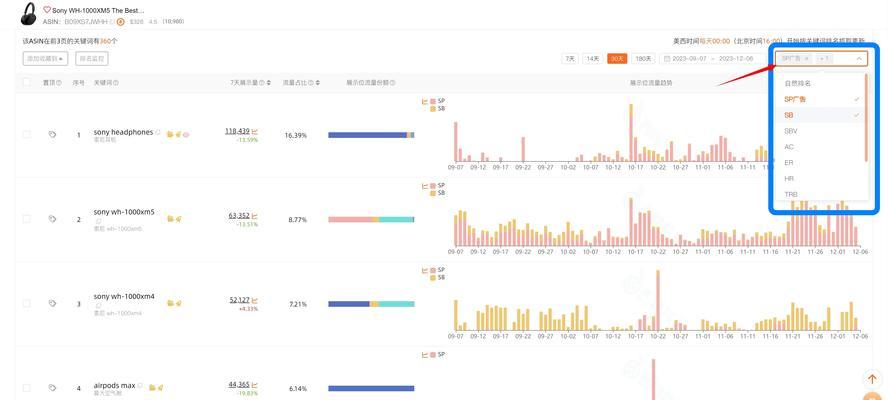Sort by the 7天展示量 column arrows
Image resolution: width=888 pixels, height=400 pixels.
[268, 83]
